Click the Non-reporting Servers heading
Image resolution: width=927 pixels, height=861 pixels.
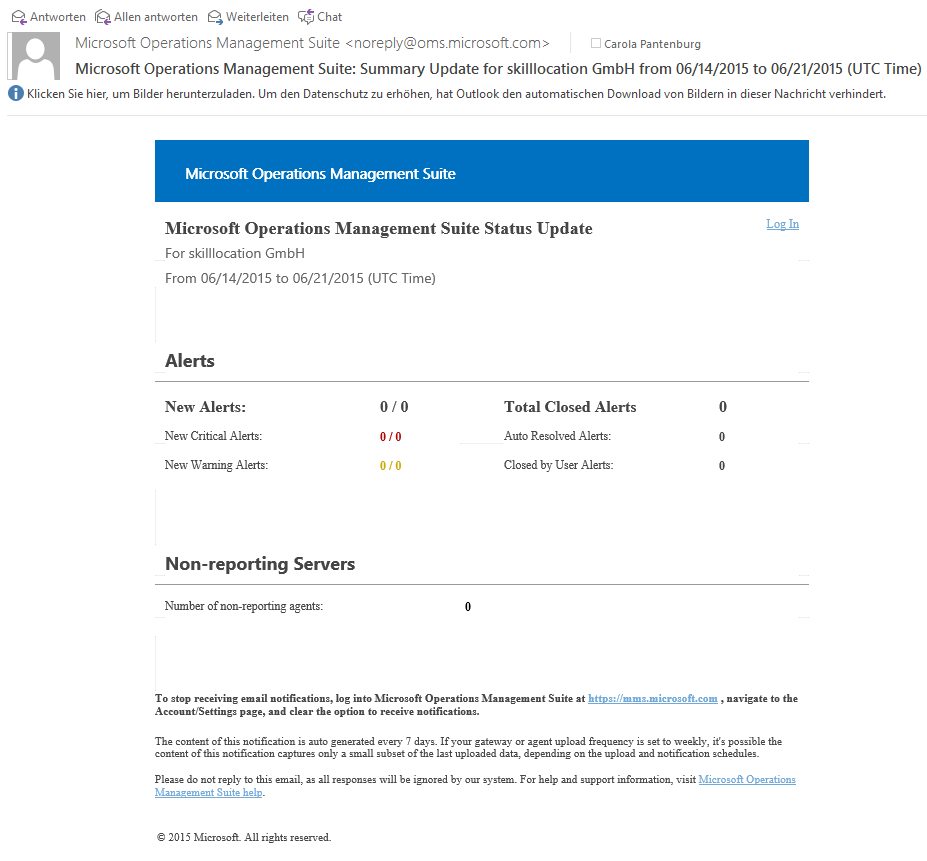click(x=260, y=564)
